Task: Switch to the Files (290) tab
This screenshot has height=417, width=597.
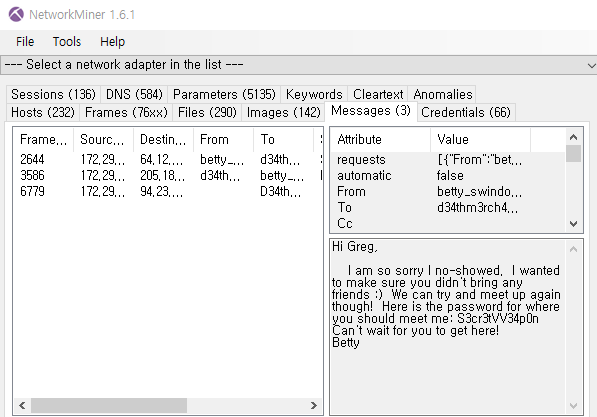Action: coord(207,112)
